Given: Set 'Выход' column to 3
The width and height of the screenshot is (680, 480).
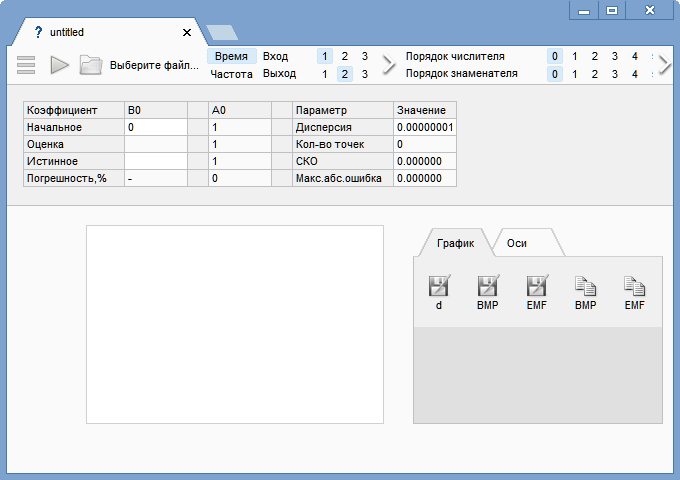Looking at the screenshot, I should coord(364,74).
